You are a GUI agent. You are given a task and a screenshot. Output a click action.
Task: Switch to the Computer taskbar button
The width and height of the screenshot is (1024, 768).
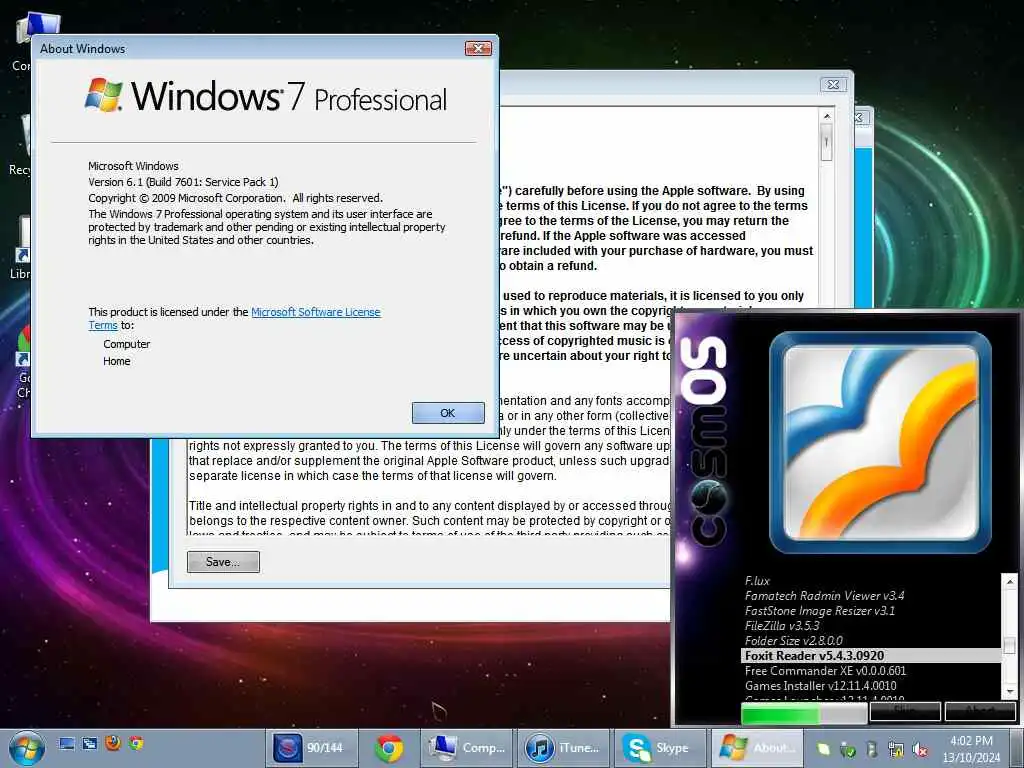tap(467, 748)
